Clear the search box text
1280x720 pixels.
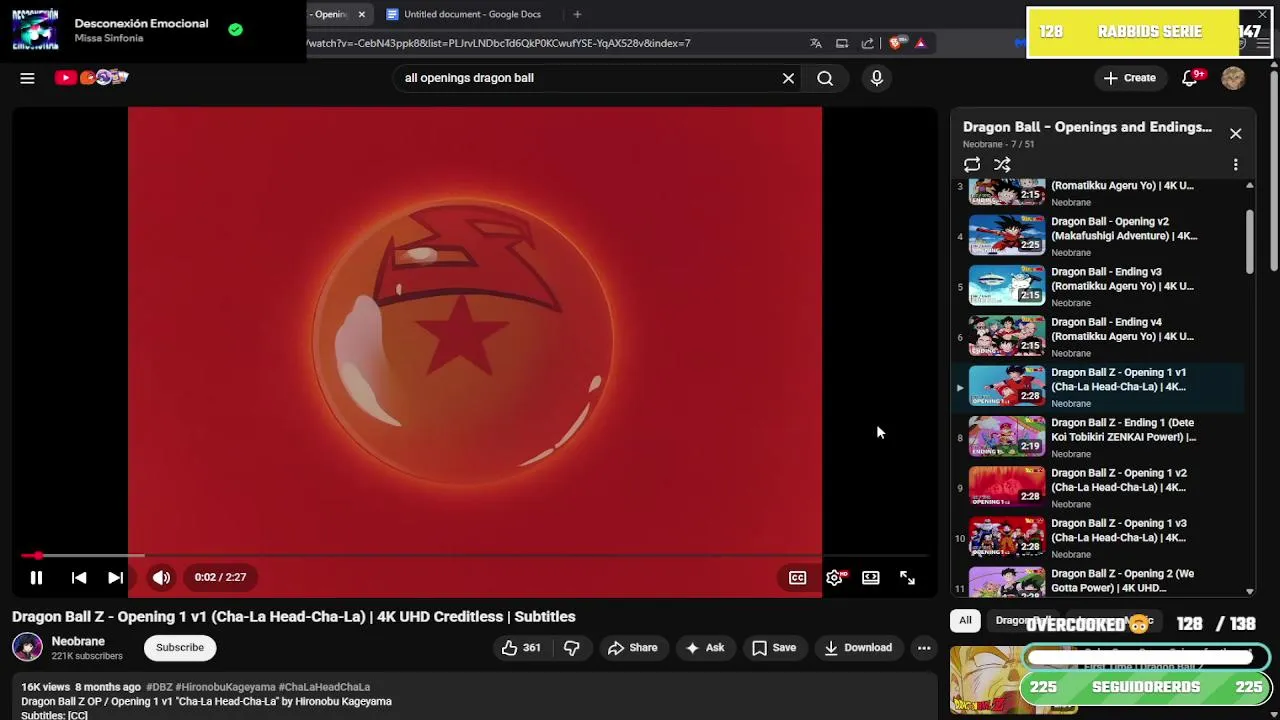(x=788, y=78)
